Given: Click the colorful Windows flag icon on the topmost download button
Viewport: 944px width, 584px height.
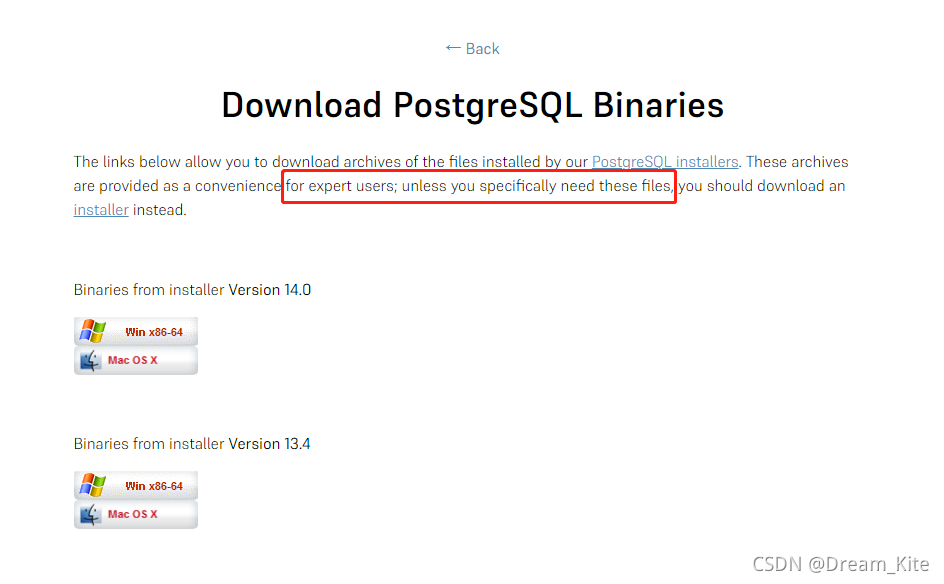Looking at the screenshot, I should pyautogui.click(x=91, y=331).
